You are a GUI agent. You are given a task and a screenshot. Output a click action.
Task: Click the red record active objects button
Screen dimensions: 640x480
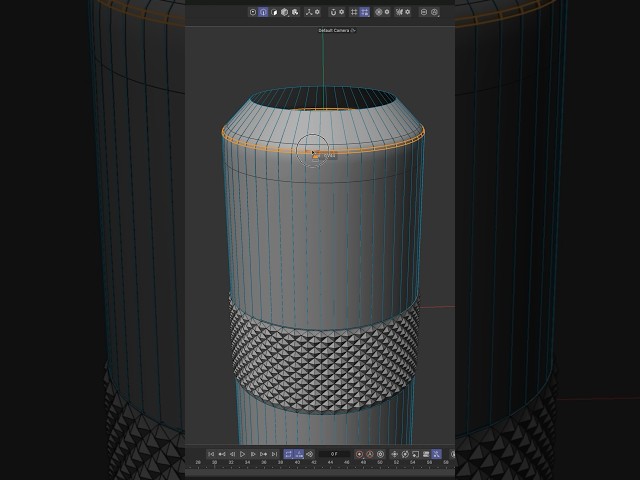[x=359, y=454]
